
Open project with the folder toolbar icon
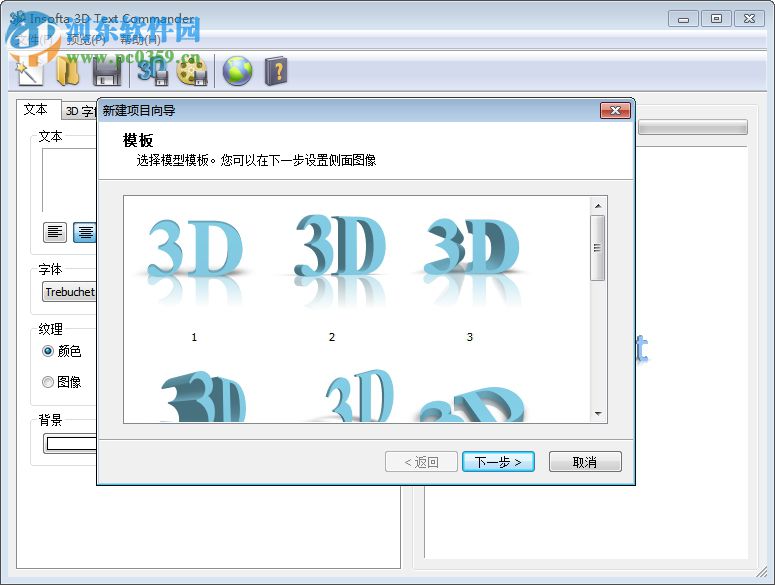pyautogui.click(x=68, y=72)
